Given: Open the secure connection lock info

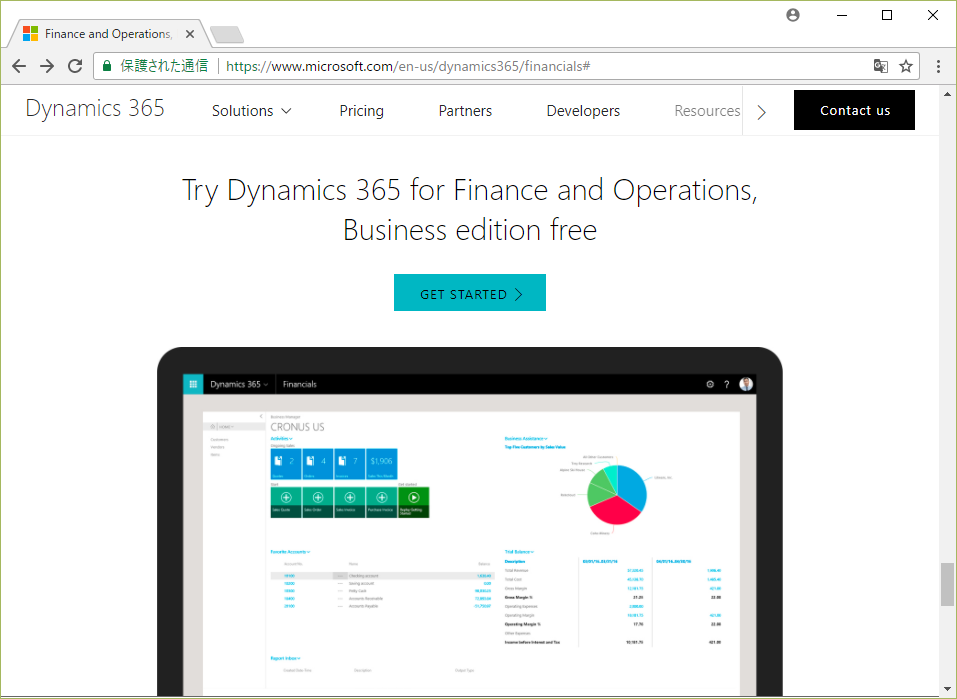Looking at the screenshot, I should pyautogui.click(x=107, y=66).
